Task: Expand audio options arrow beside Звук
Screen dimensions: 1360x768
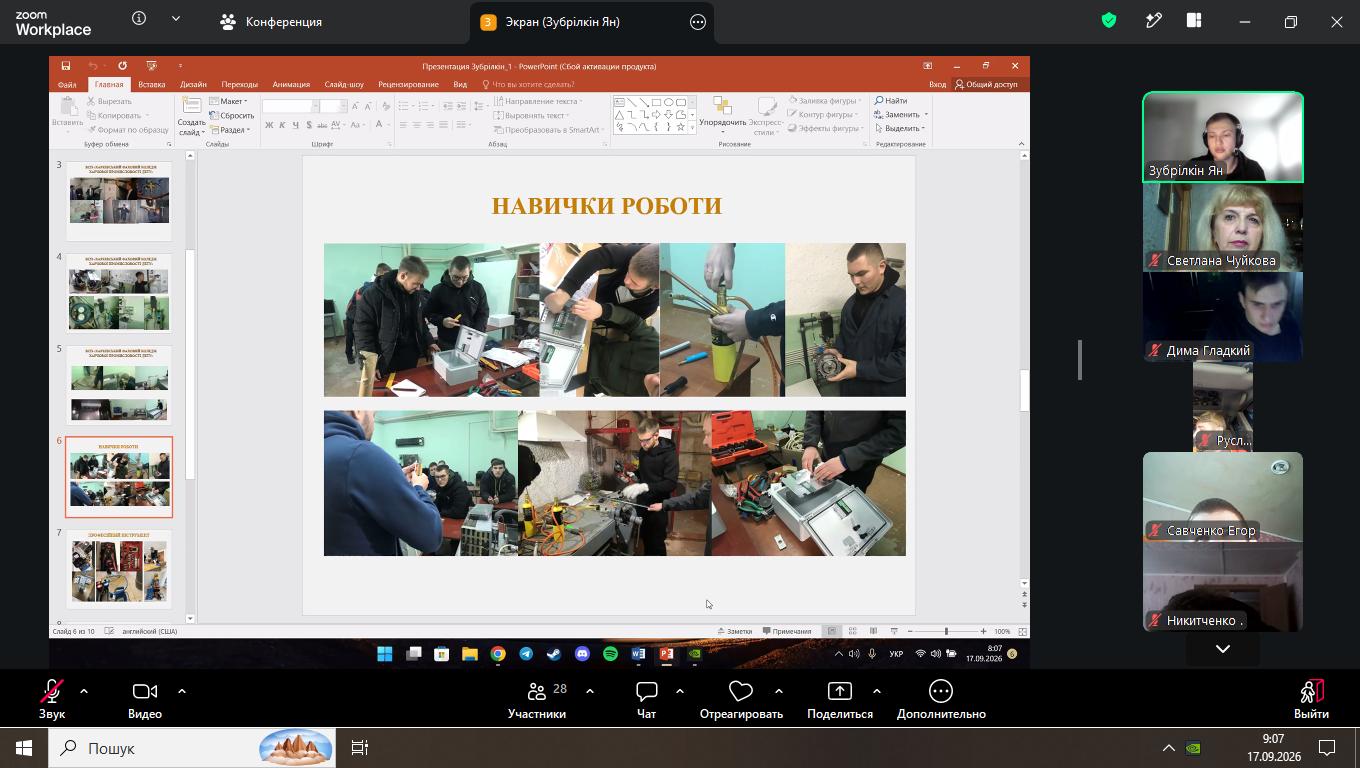Action: pos(83,691)
